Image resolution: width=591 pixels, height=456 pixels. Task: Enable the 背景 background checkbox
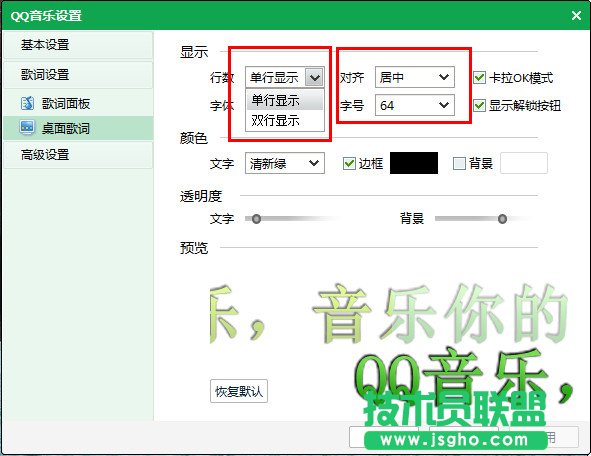tap(459, 164)
